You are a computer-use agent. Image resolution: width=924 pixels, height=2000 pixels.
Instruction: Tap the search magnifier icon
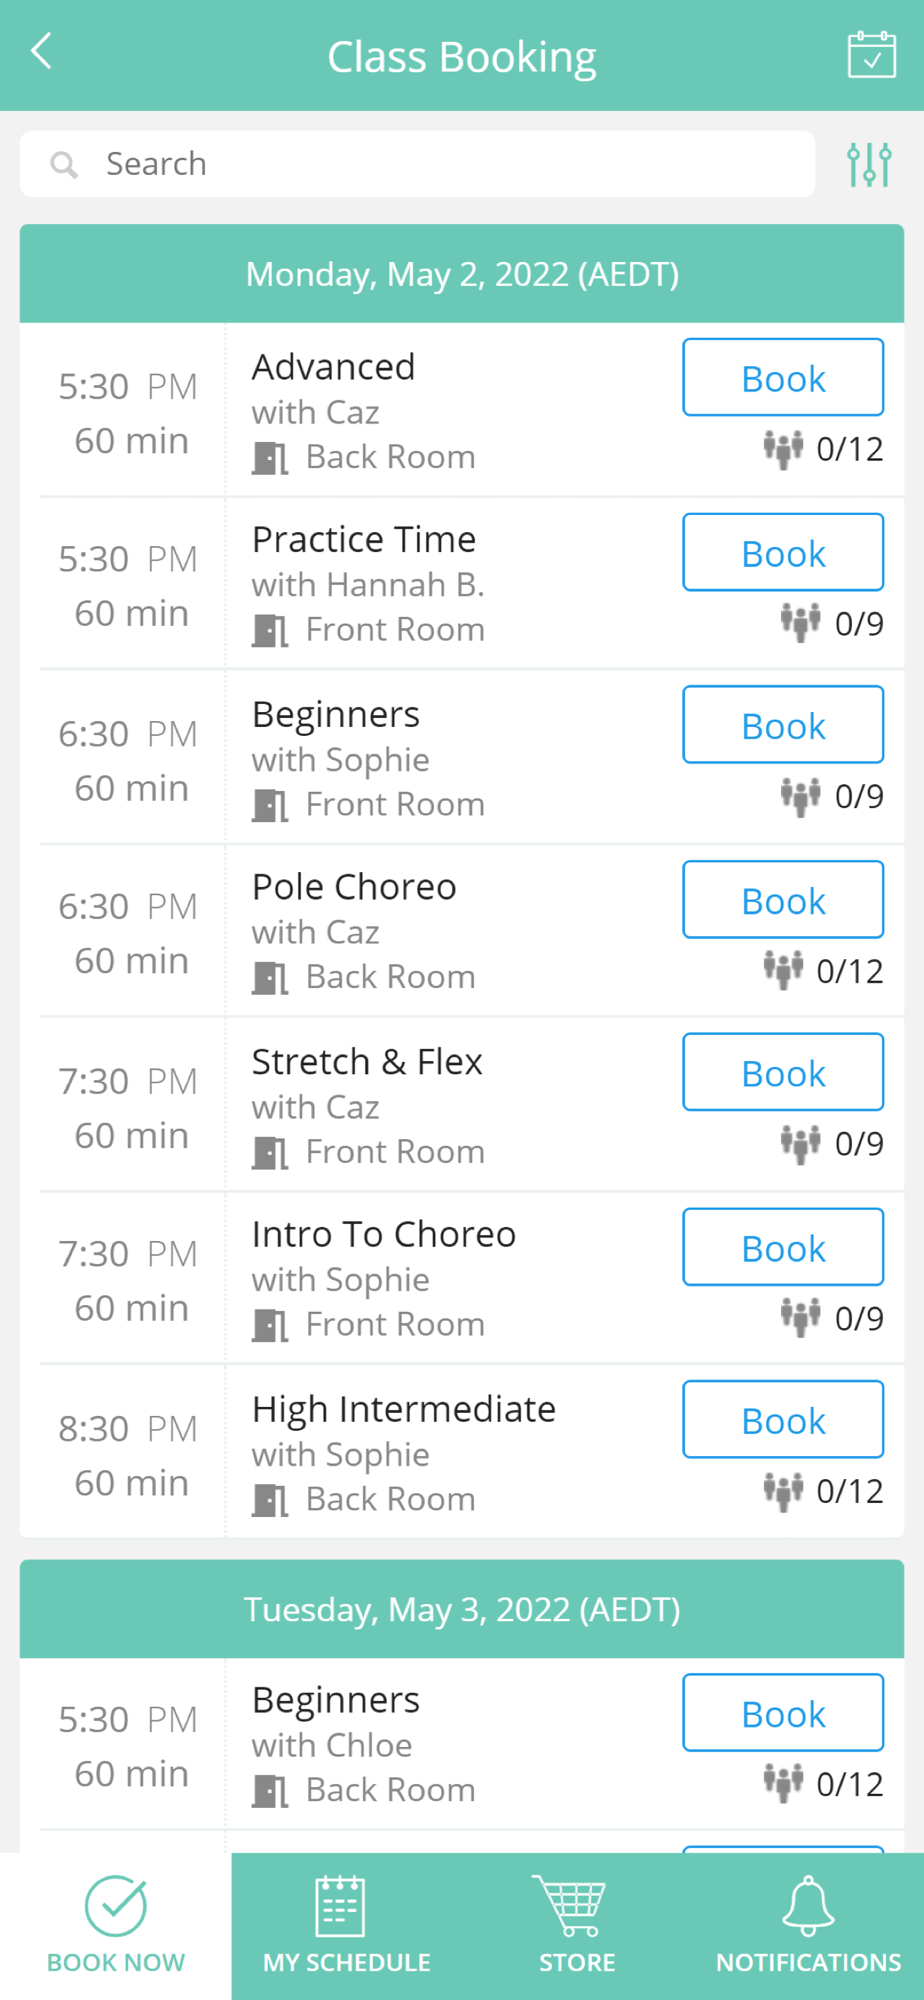click(64, 164)
